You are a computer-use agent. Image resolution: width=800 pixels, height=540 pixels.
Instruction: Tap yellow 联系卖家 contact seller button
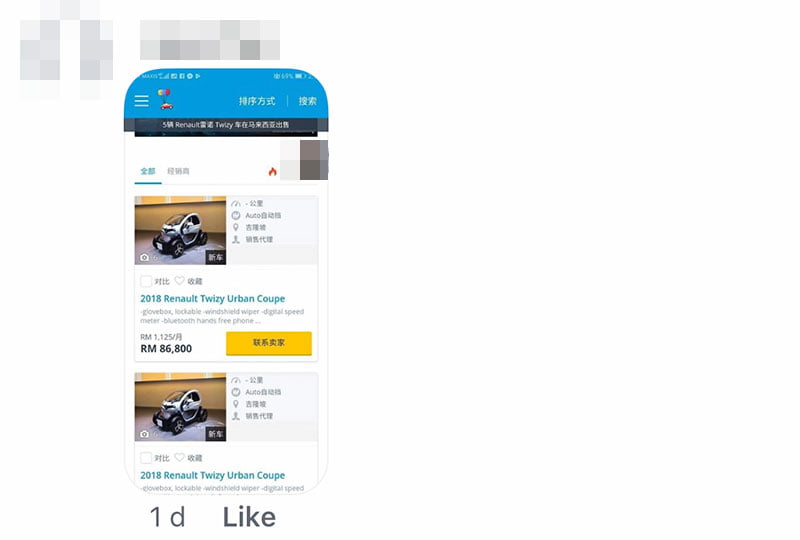(x=269, y=343)
